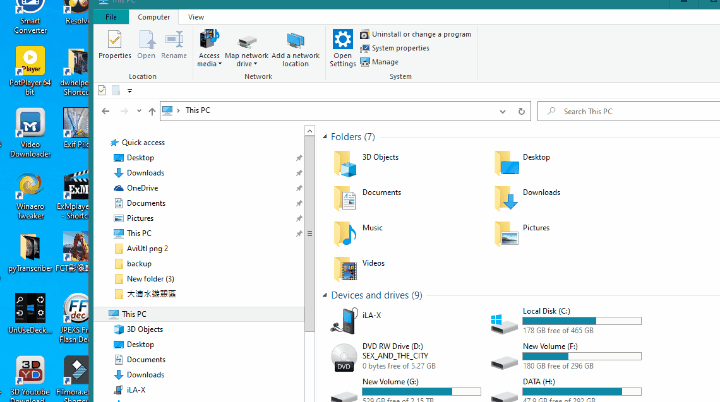Image resolution: width=720 pixels, height=402 pixels.
Task: Click the Manage button in System group
Action: [x=384, y=62]
